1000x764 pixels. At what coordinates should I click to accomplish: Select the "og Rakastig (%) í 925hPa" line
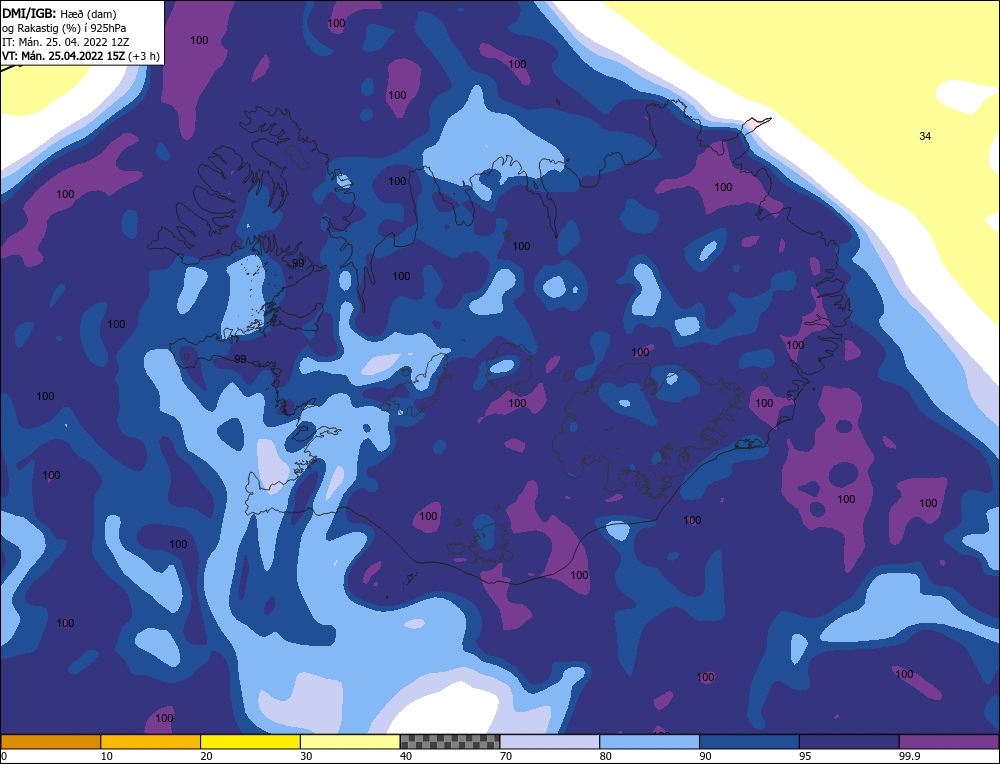tap(64, 27)
